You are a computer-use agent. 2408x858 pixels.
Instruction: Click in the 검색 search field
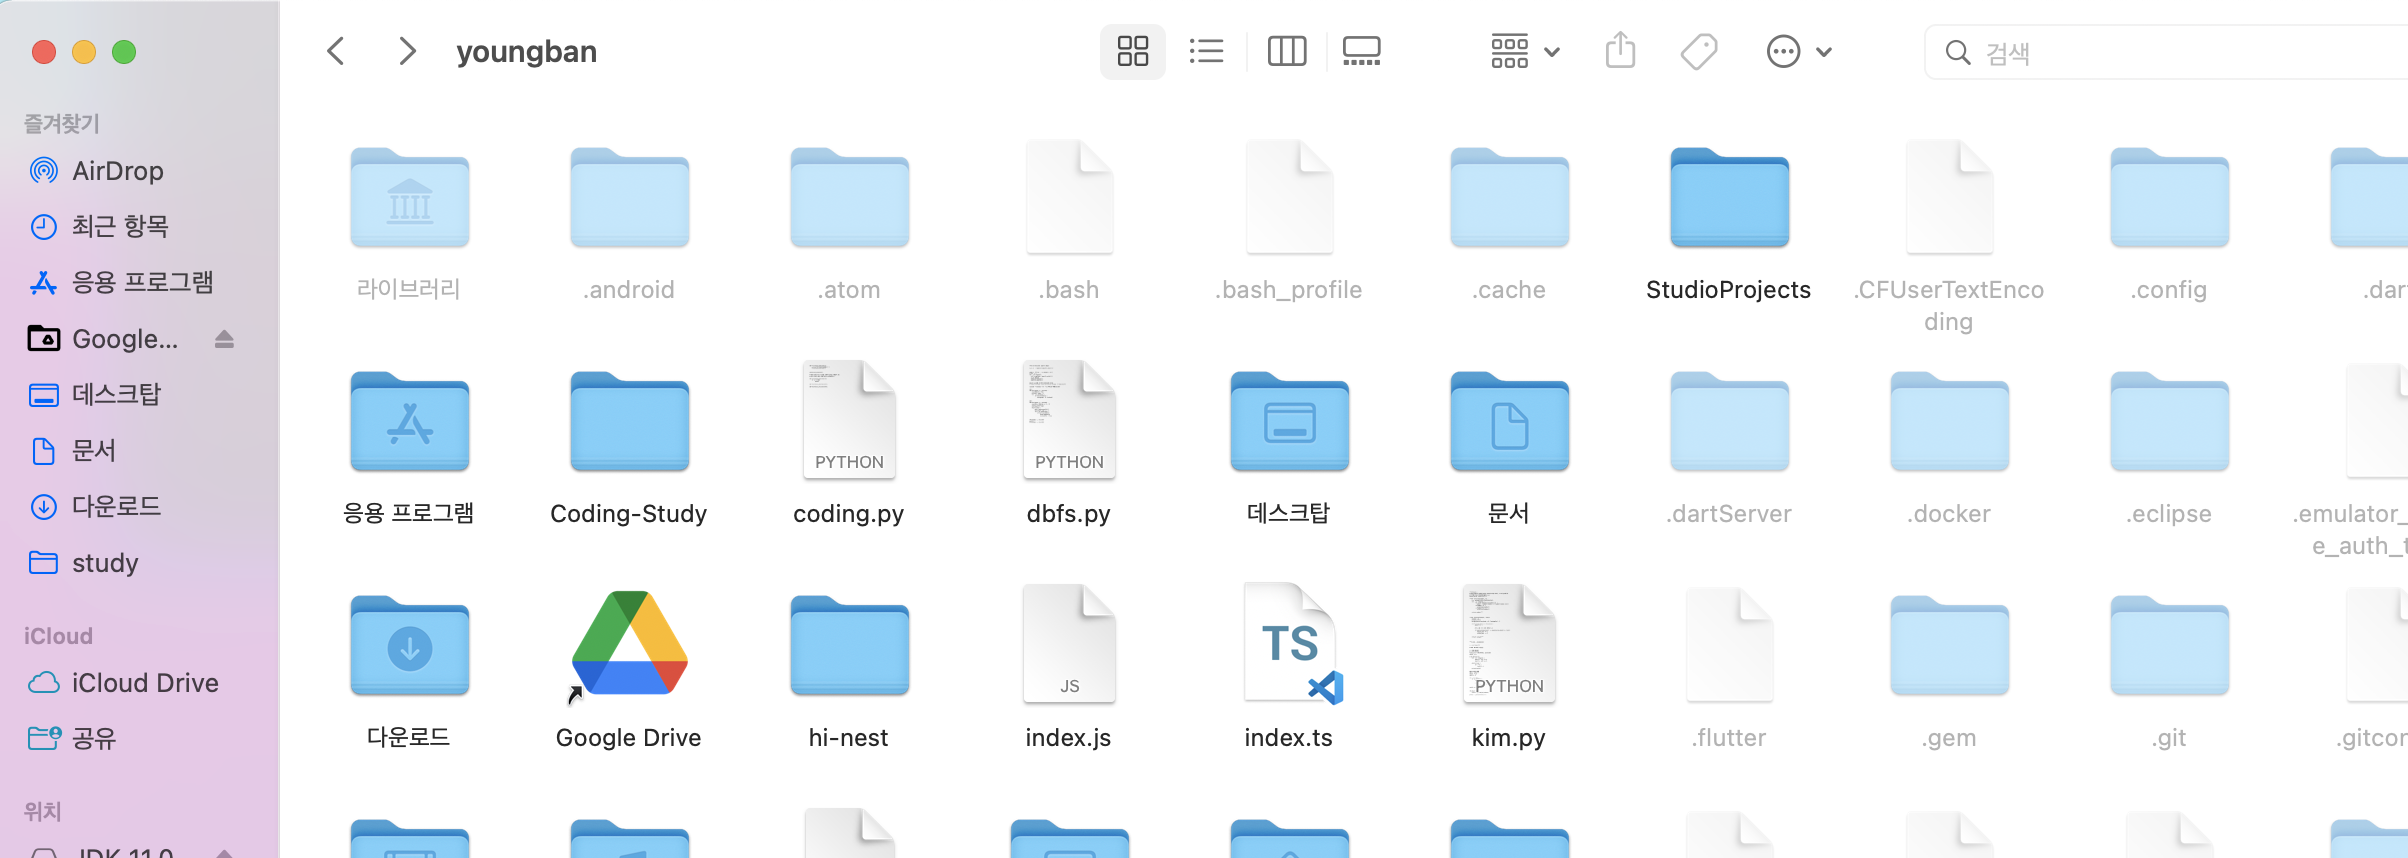(2166, 52)
